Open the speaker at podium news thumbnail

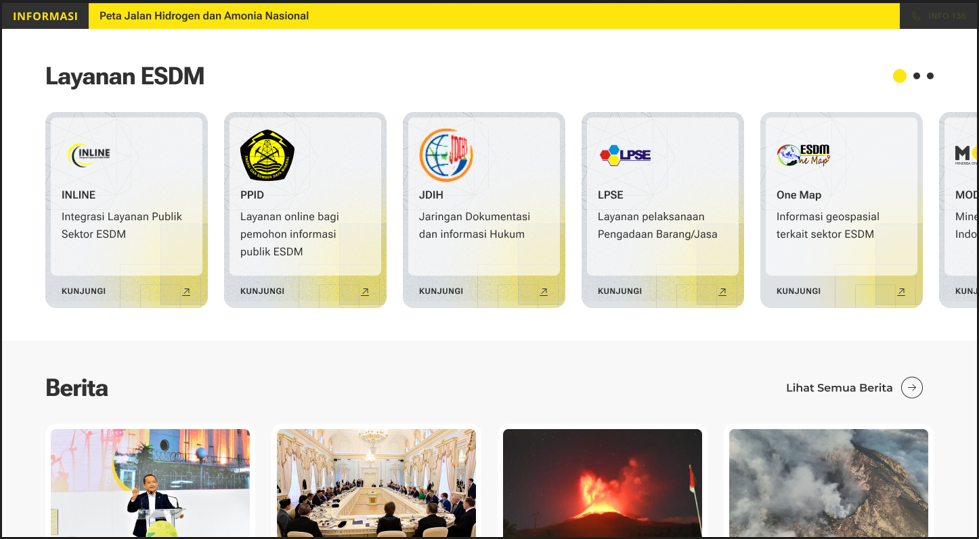150,483
